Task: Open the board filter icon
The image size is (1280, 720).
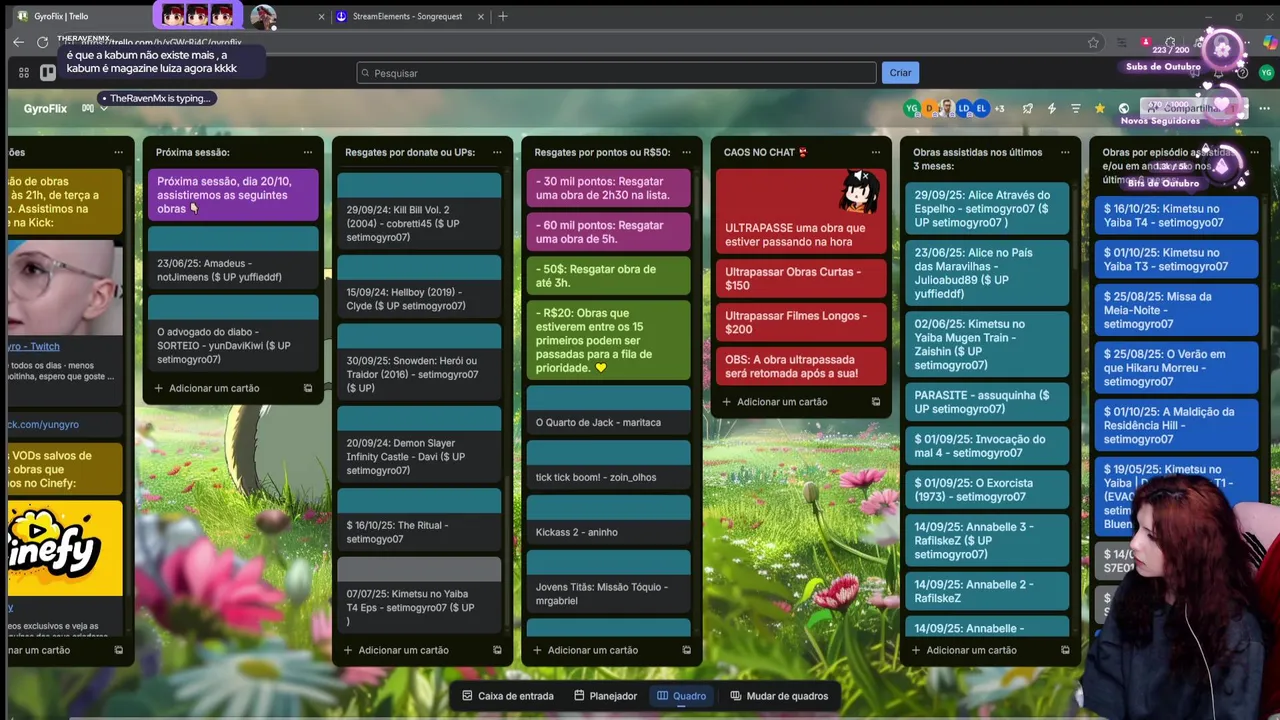Action: click(1075, 108)
